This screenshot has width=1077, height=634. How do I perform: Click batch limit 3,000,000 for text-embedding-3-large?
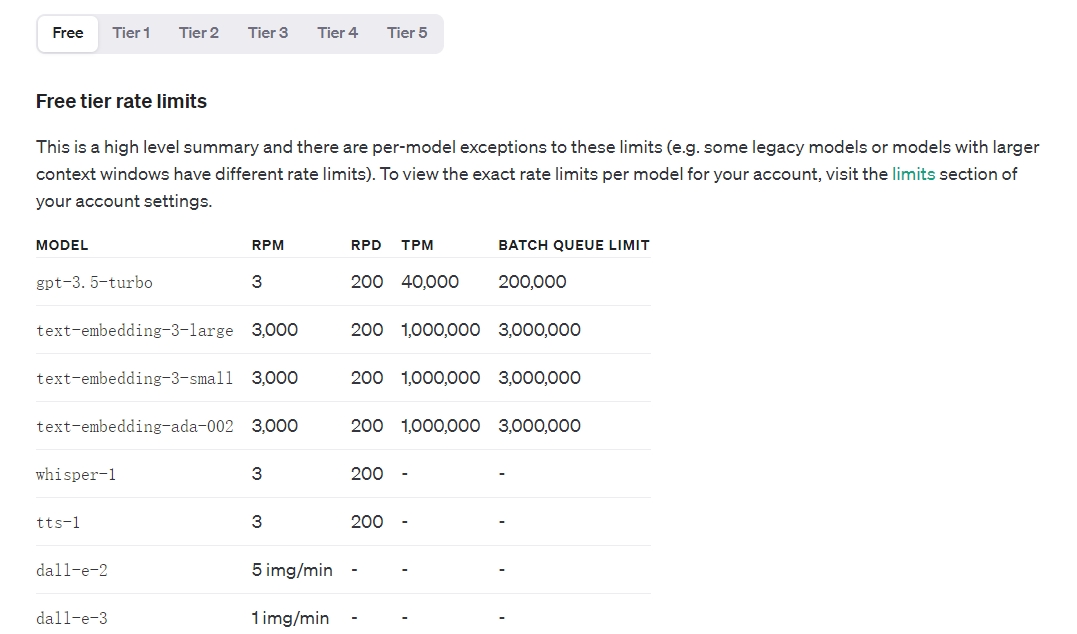(540, 330)
